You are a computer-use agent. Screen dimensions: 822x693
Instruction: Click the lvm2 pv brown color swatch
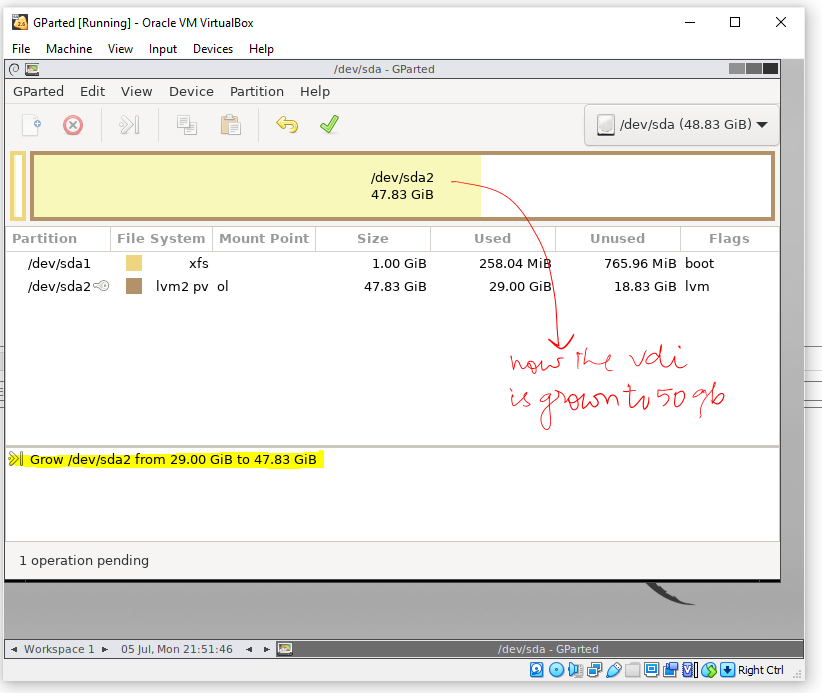tap(134, 286)
